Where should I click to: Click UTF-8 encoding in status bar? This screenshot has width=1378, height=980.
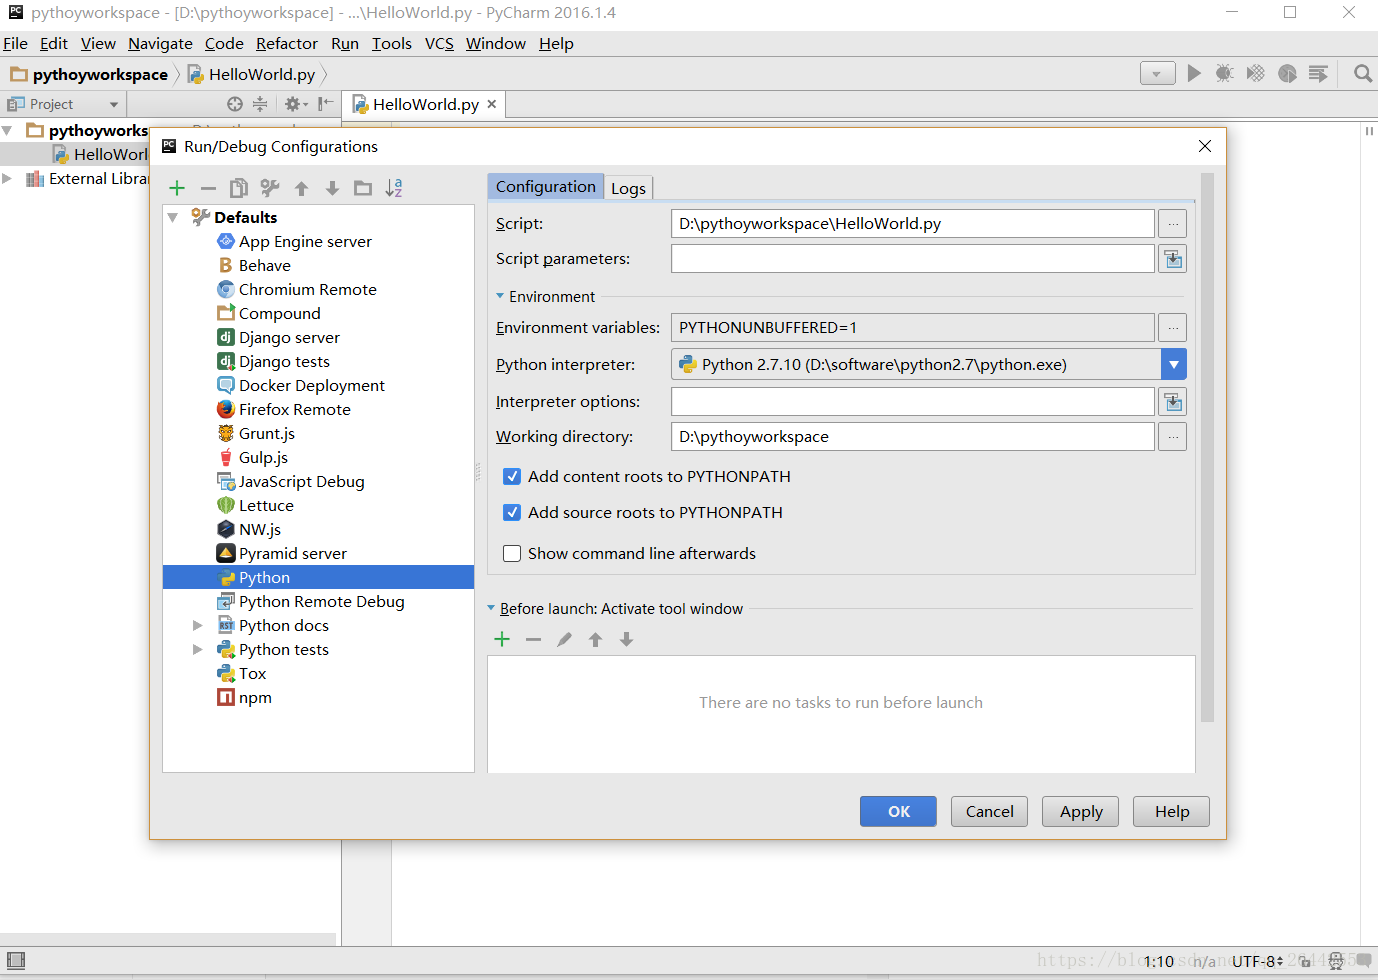coord(1257,961)
